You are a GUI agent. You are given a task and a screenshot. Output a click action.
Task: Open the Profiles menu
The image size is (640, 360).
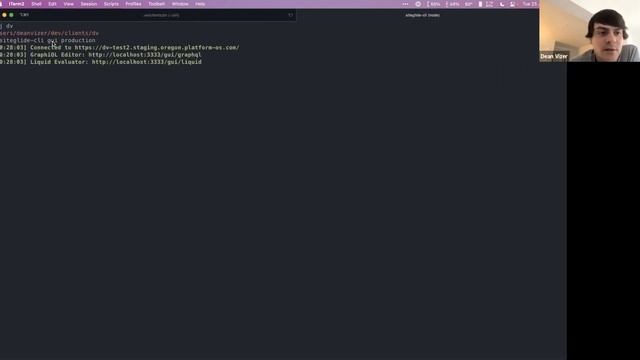coord(133,4)
